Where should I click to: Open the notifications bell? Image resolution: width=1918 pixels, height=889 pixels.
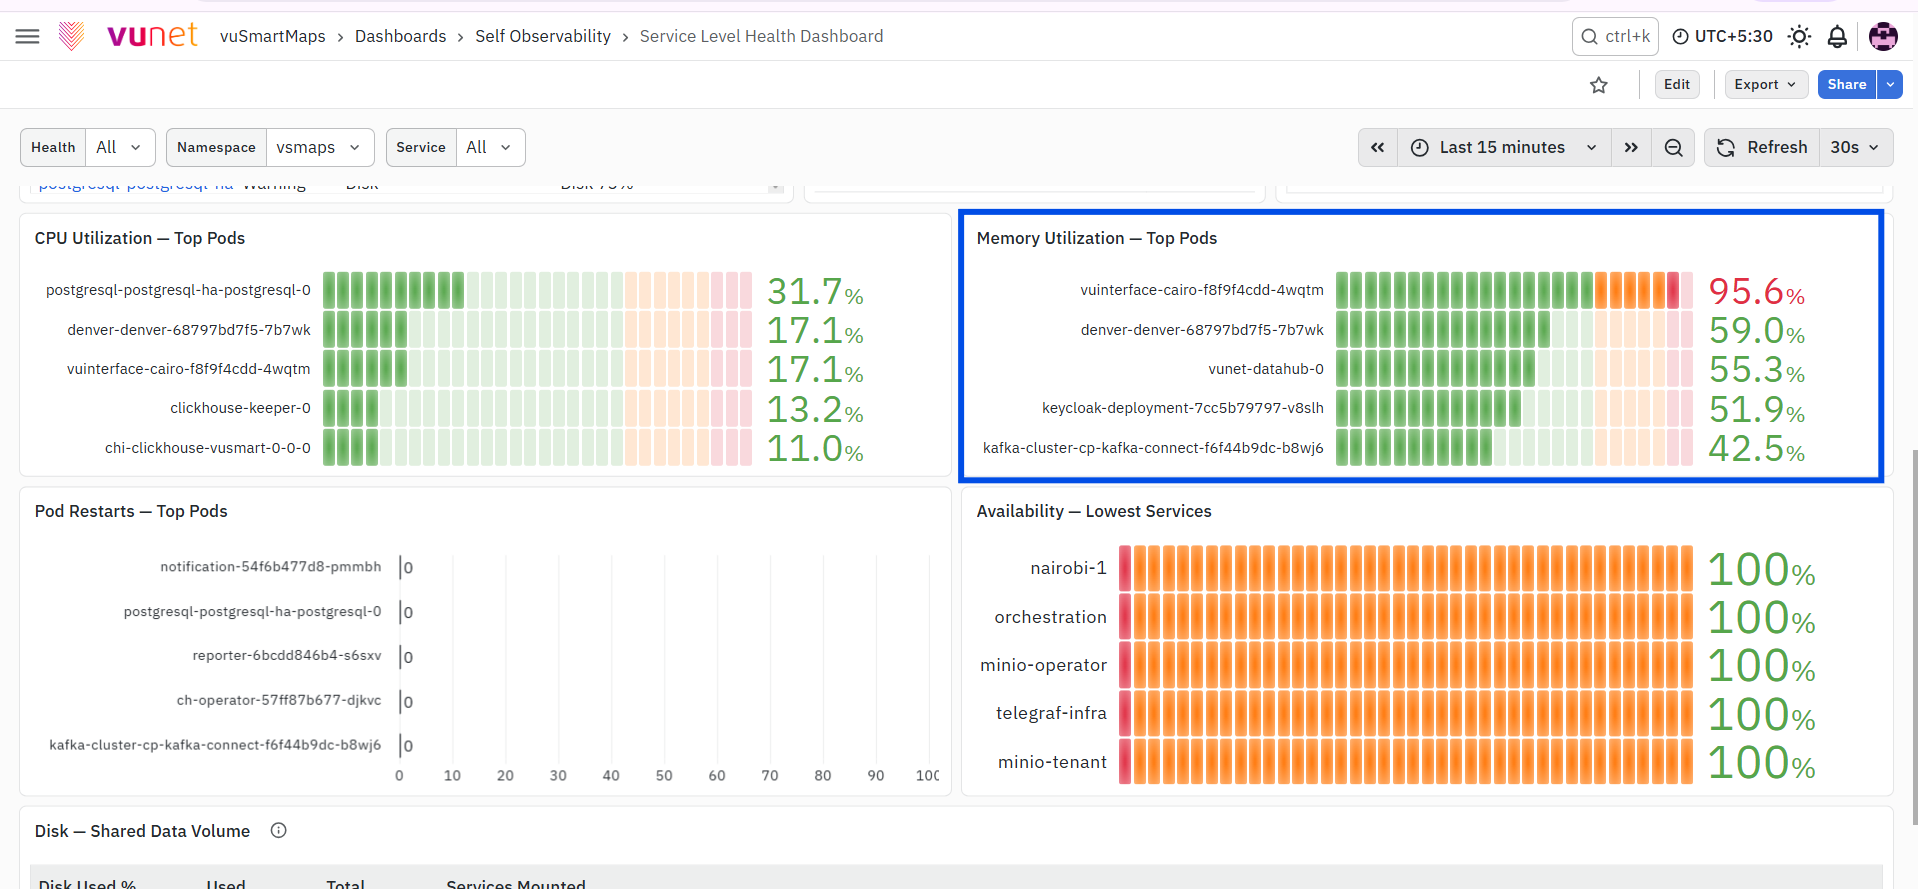[x=1837, y=37]
